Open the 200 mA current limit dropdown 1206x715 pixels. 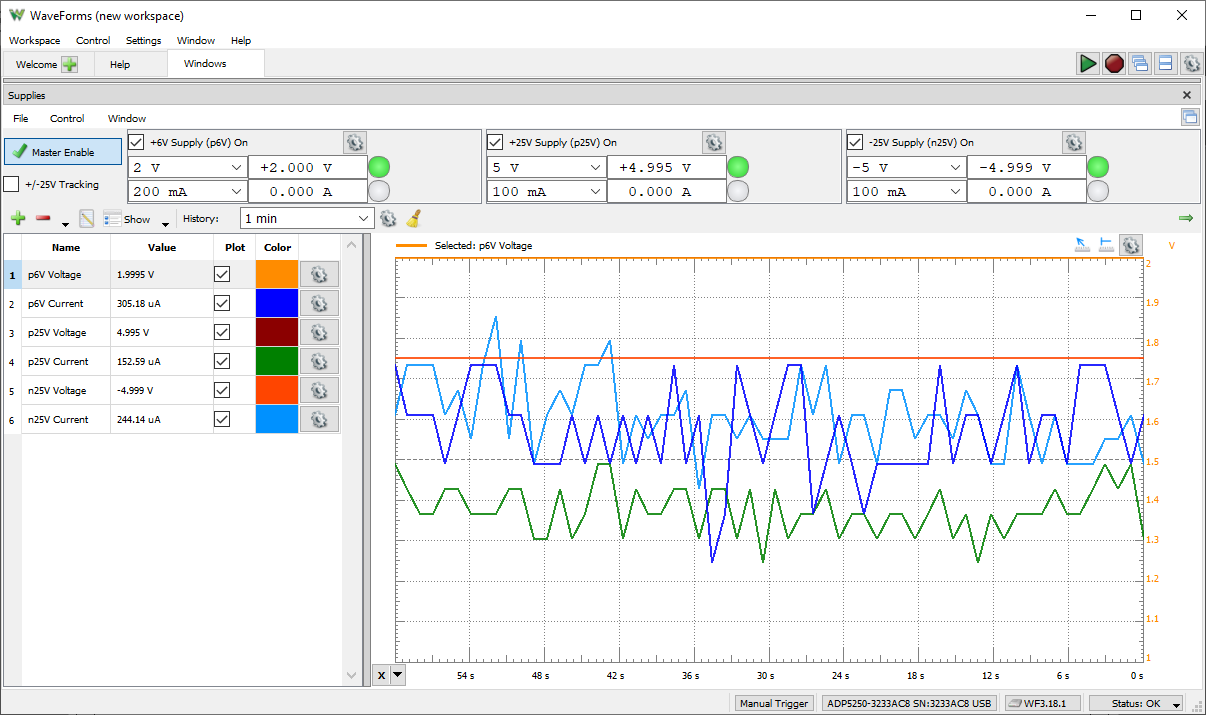tap(188, 191)
